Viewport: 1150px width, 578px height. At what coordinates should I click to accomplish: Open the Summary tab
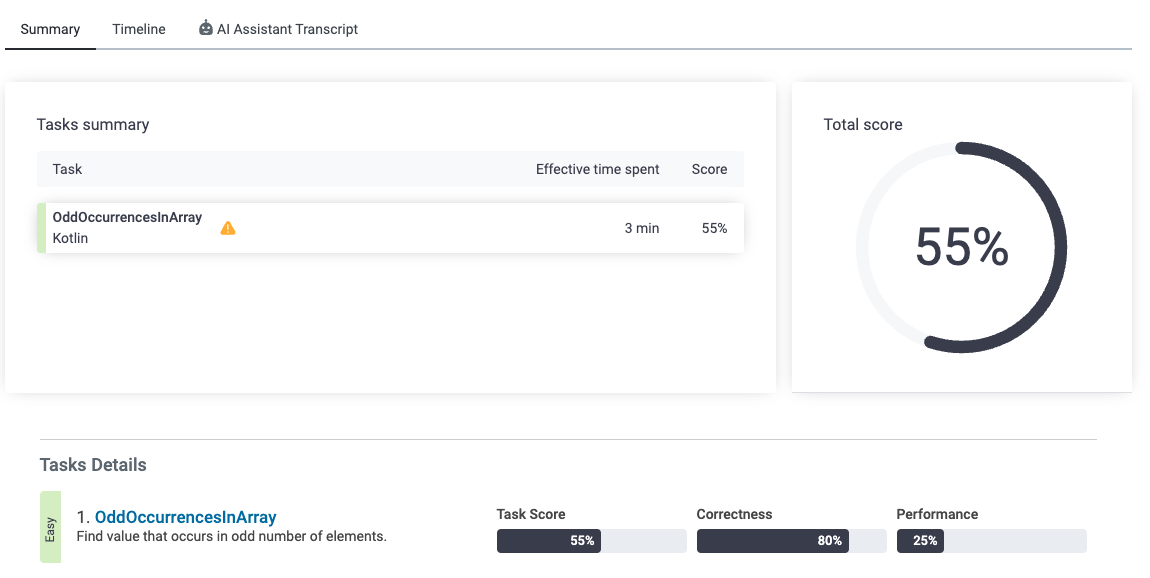coord(50,29)
